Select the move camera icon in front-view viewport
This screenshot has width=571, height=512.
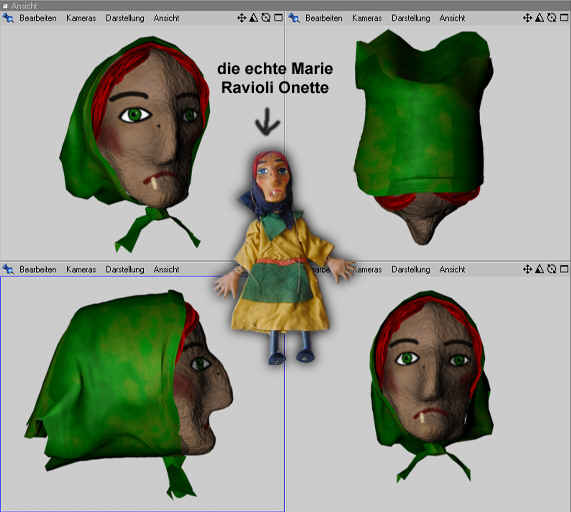click(x=527, y=269)
